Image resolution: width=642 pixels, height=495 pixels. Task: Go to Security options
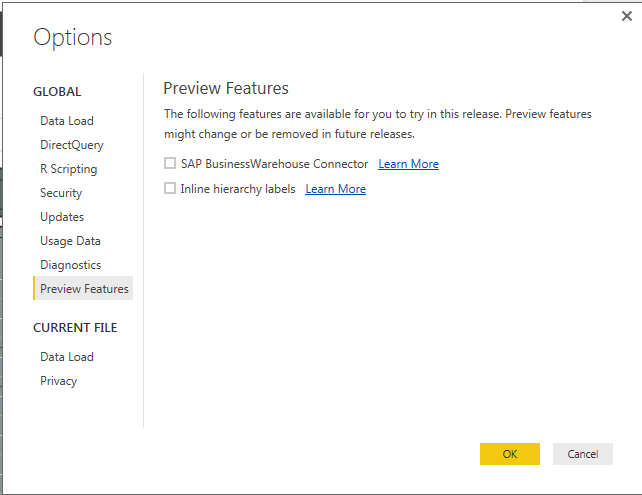coord(61,193)
